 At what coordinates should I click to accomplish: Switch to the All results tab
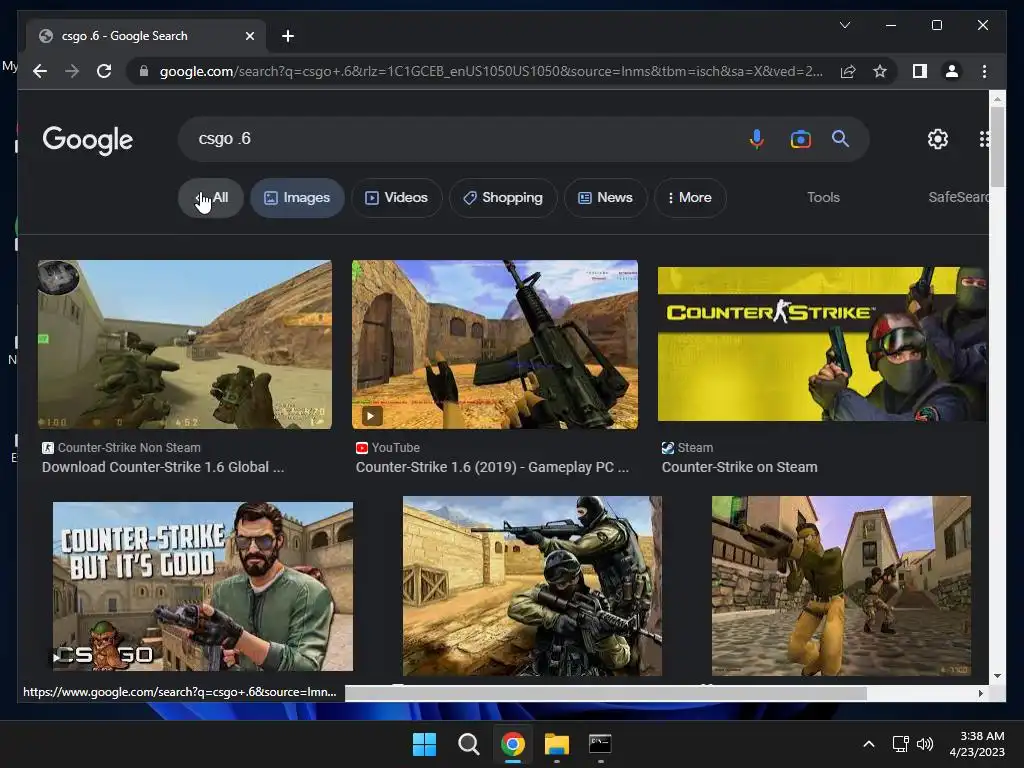[211, 197]
